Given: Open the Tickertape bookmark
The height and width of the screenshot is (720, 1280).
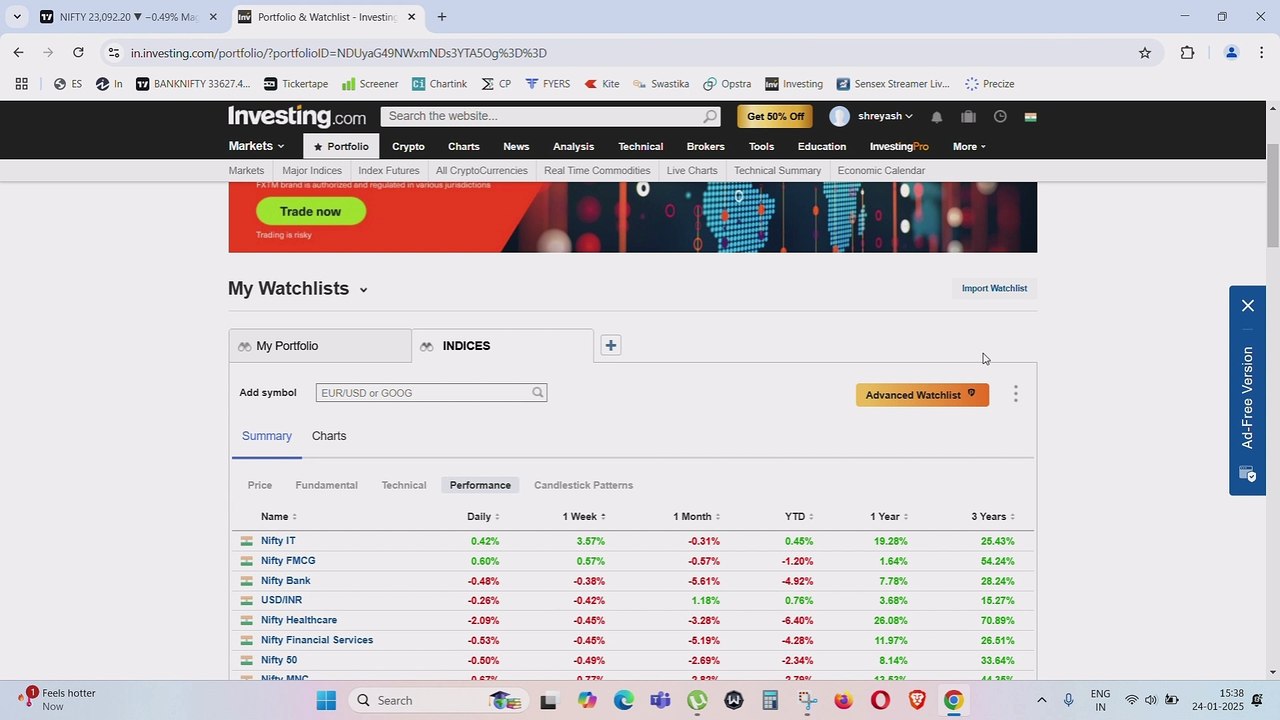Looking at the screenshot, I should [x=295, y=84].
